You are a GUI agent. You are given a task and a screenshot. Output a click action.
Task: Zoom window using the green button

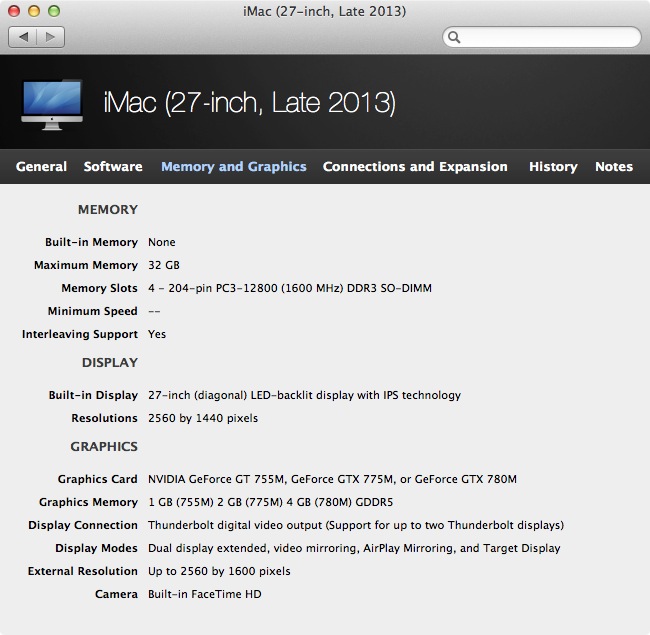pos(54,11)
